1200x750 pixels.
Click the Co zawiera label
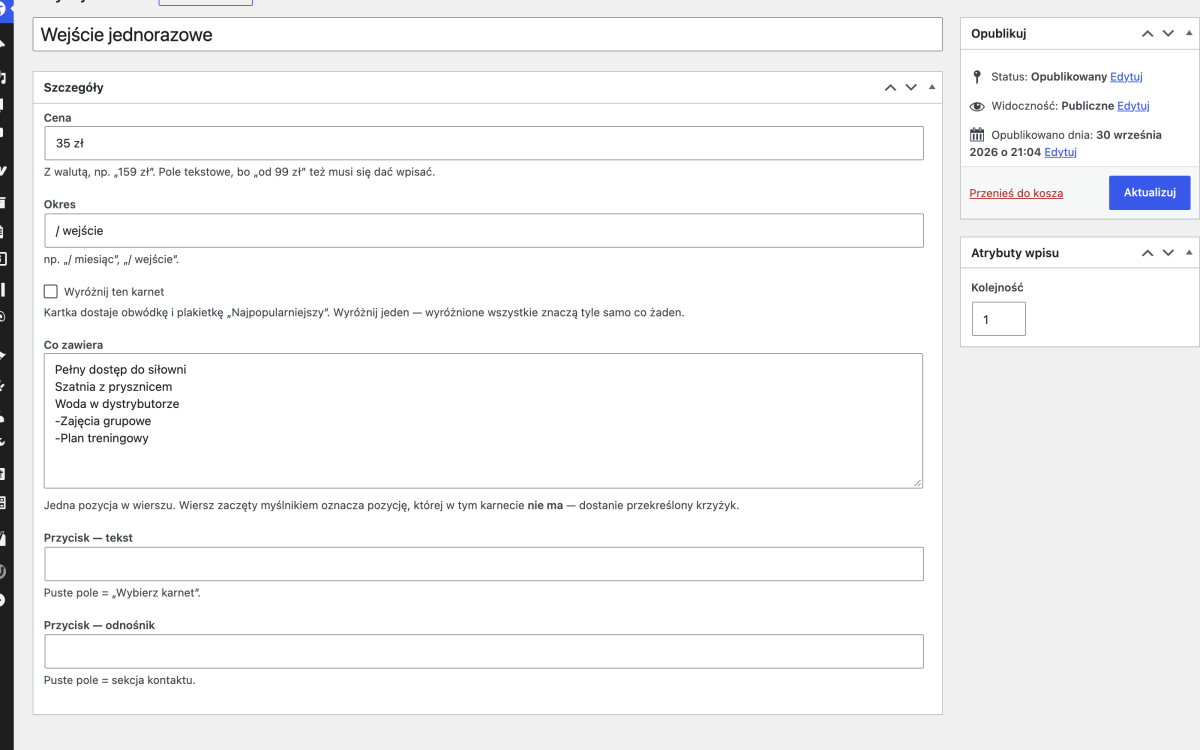pos(74,345)
